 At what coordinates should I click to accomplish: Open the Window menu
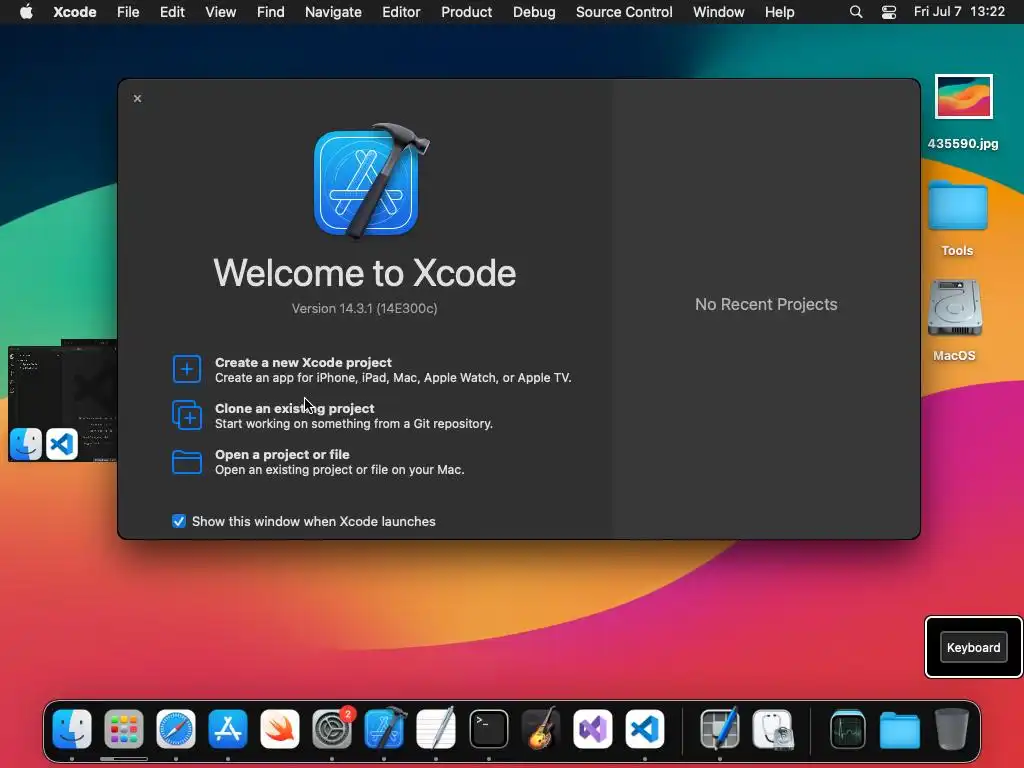[718, 12]
